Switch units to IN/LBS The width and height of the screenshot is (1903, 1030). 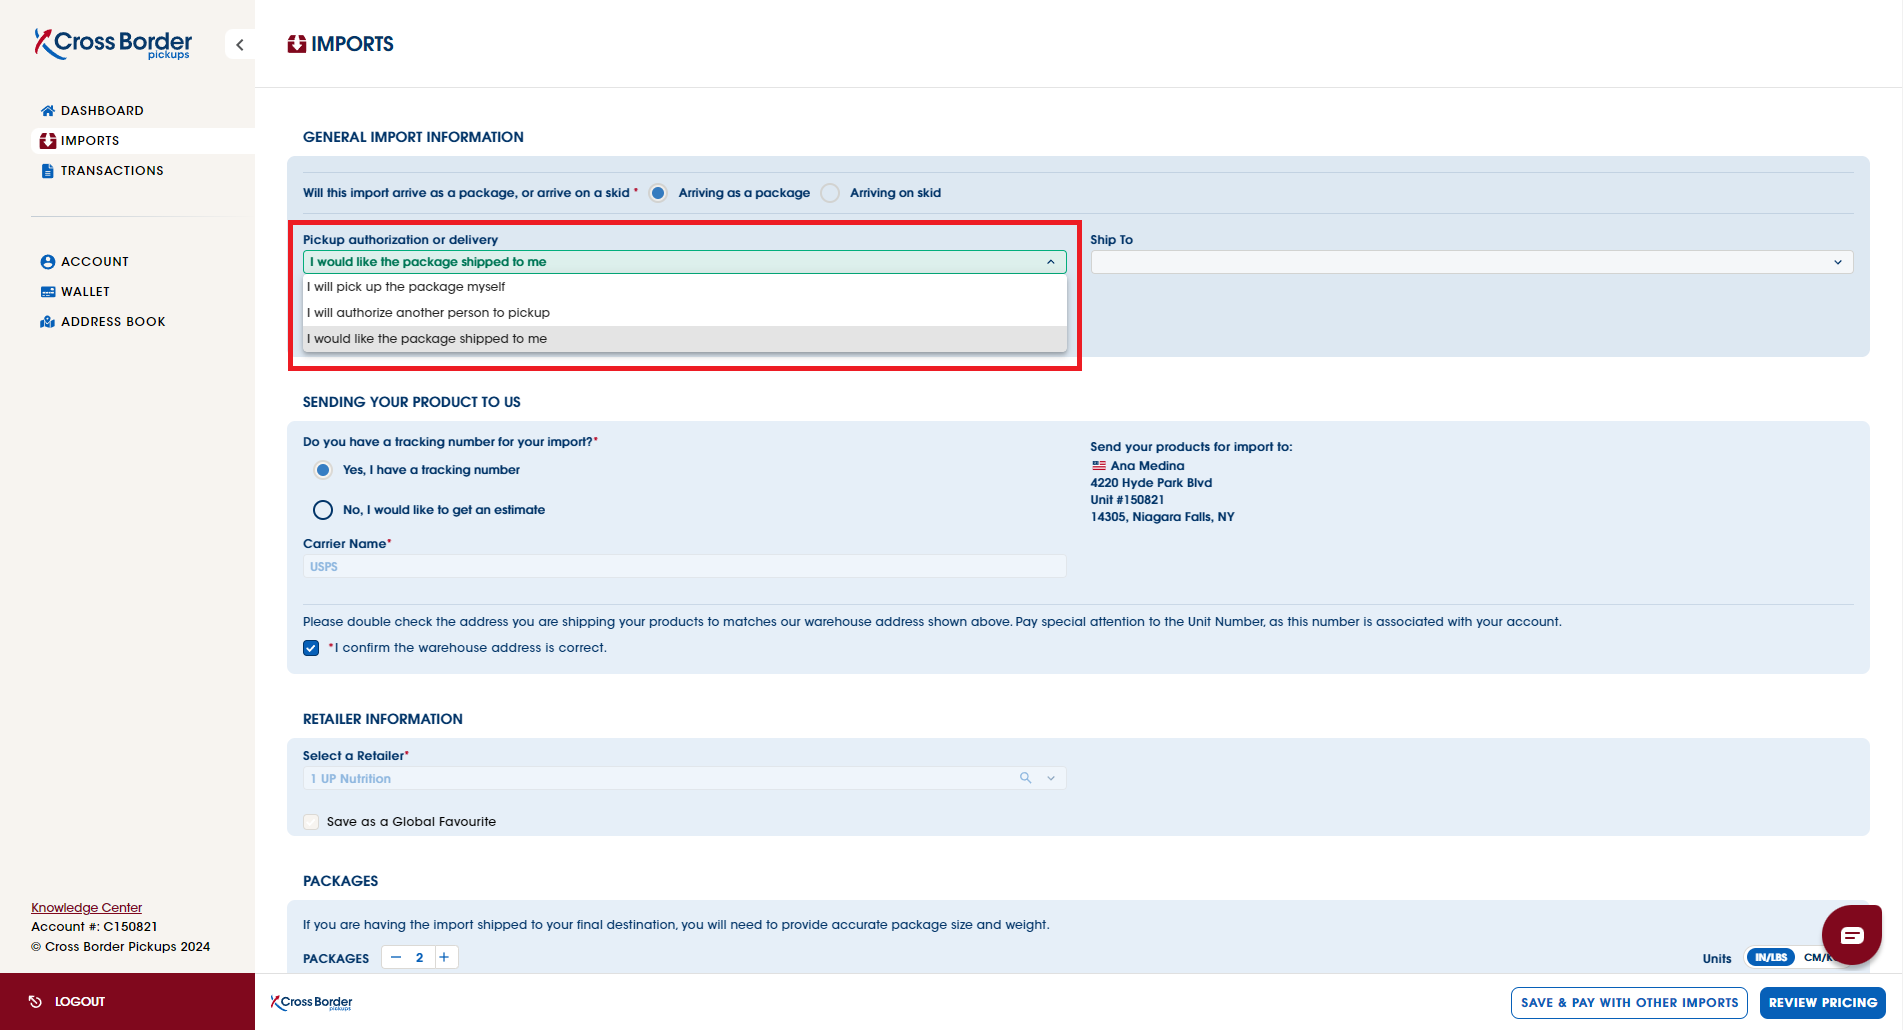pyautogui.click(x=1771, y=958)
